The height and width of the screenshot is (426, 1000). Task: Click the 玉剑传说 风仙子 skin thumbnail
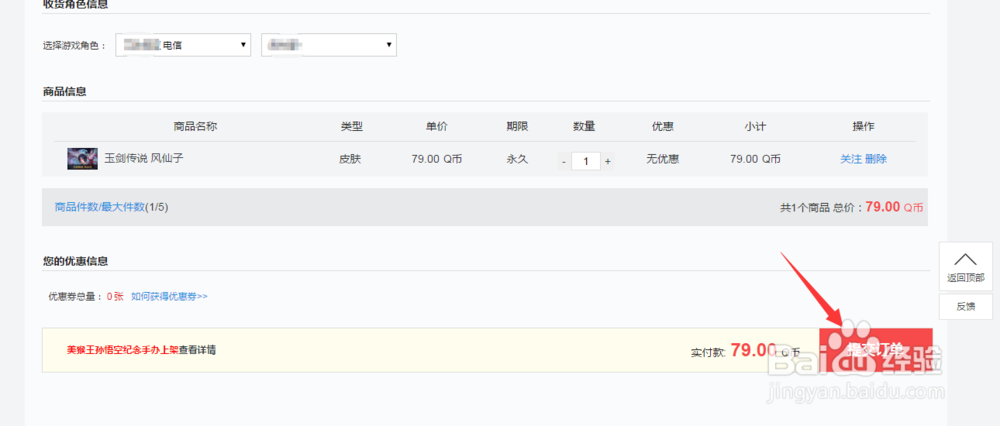tap(82, 159)
